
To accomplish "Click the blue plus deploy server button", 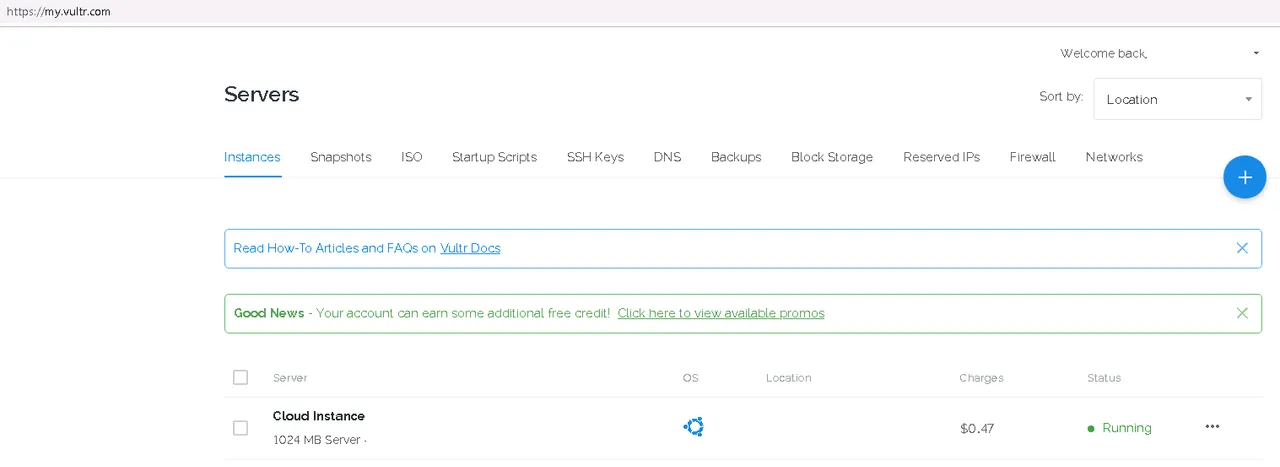I will pos(1244,177).
